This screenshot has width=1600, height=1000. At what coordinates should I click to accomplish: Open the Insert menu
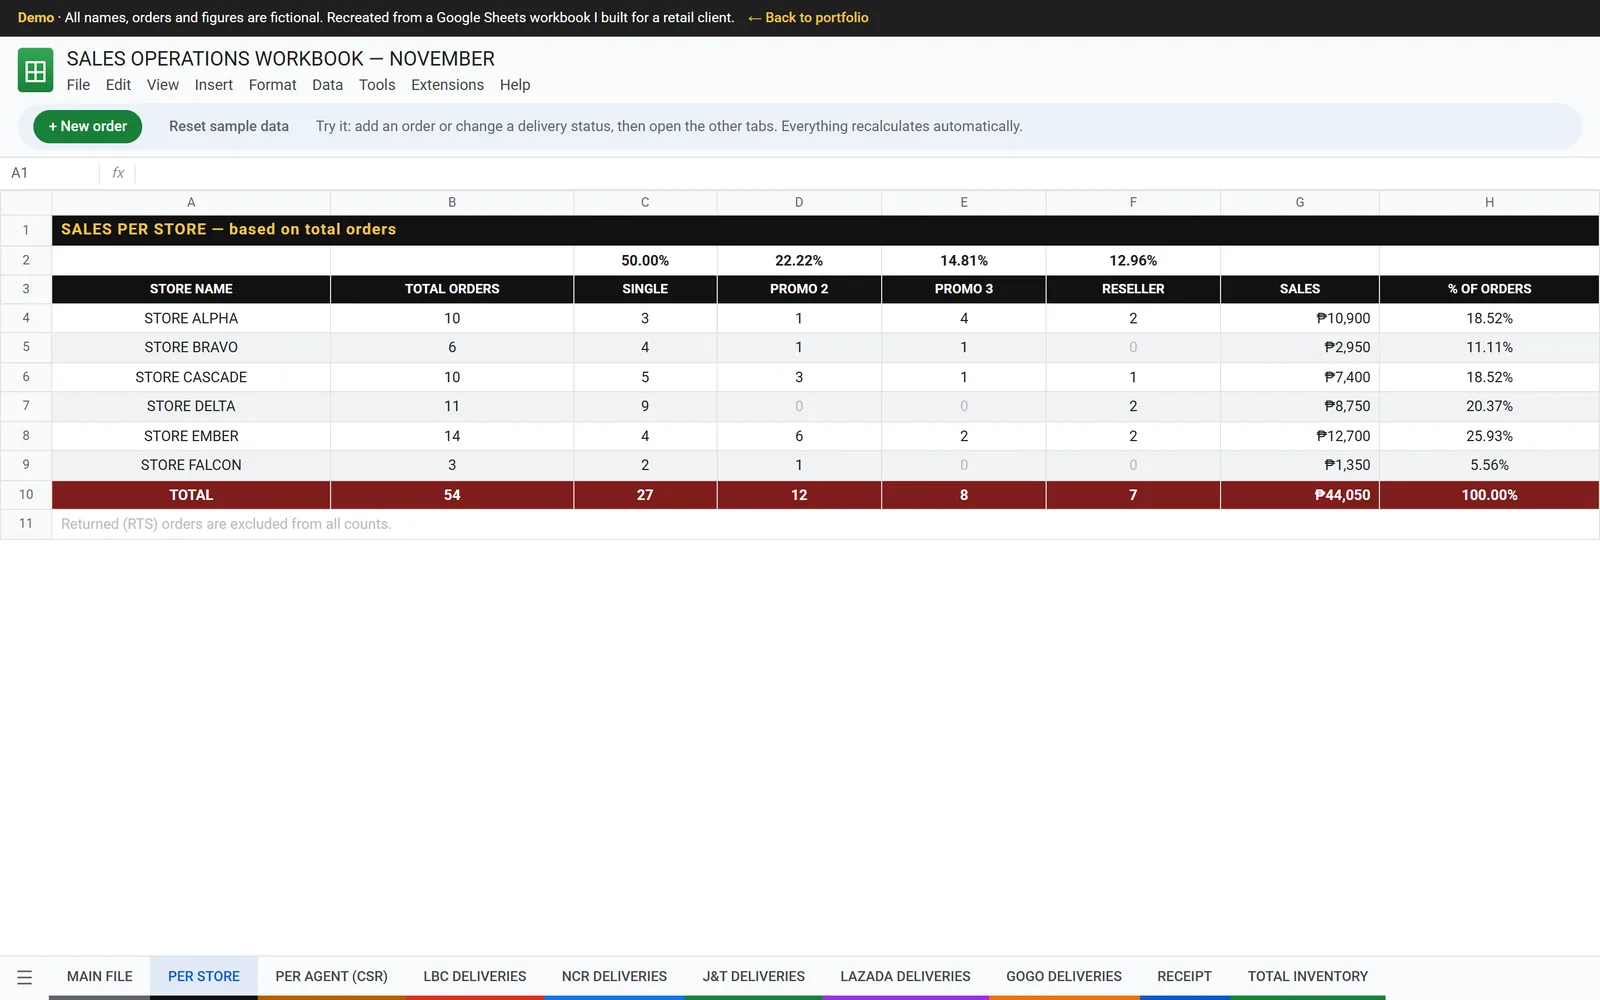pos(214,85)
